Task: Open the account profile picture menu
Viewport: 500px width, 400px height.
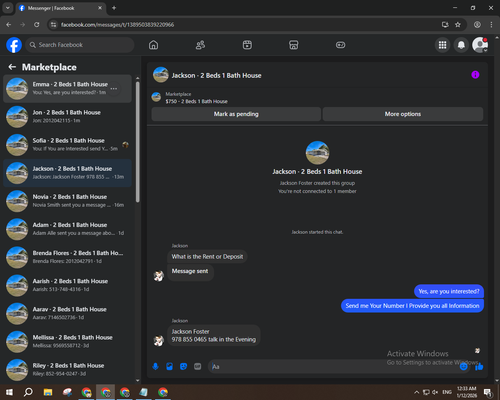Action: [x=480, y=45]
